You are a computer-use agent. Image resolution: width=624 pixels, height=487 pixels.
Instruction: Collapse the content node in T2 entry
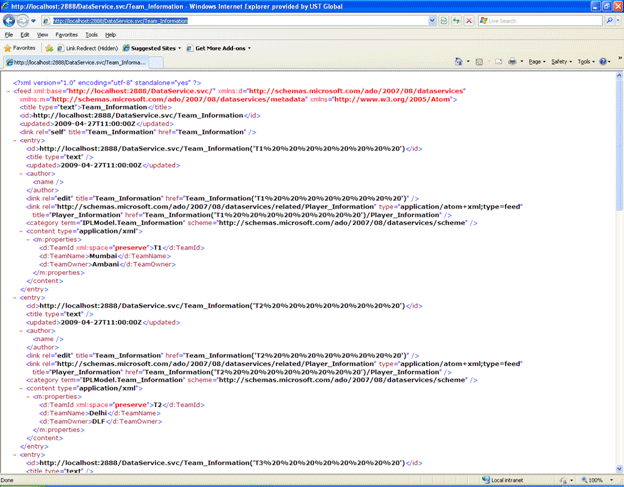click(21, 388)
